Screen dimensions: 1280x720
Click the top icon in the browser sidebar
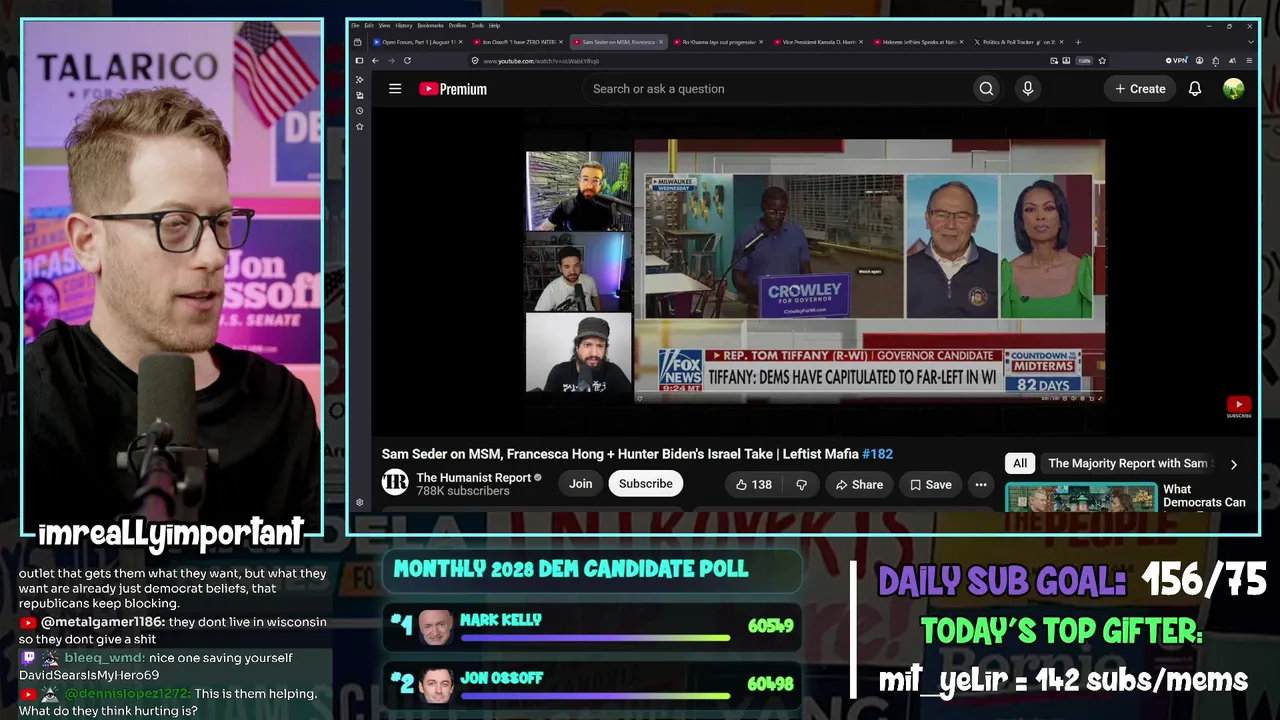(360, 79)
